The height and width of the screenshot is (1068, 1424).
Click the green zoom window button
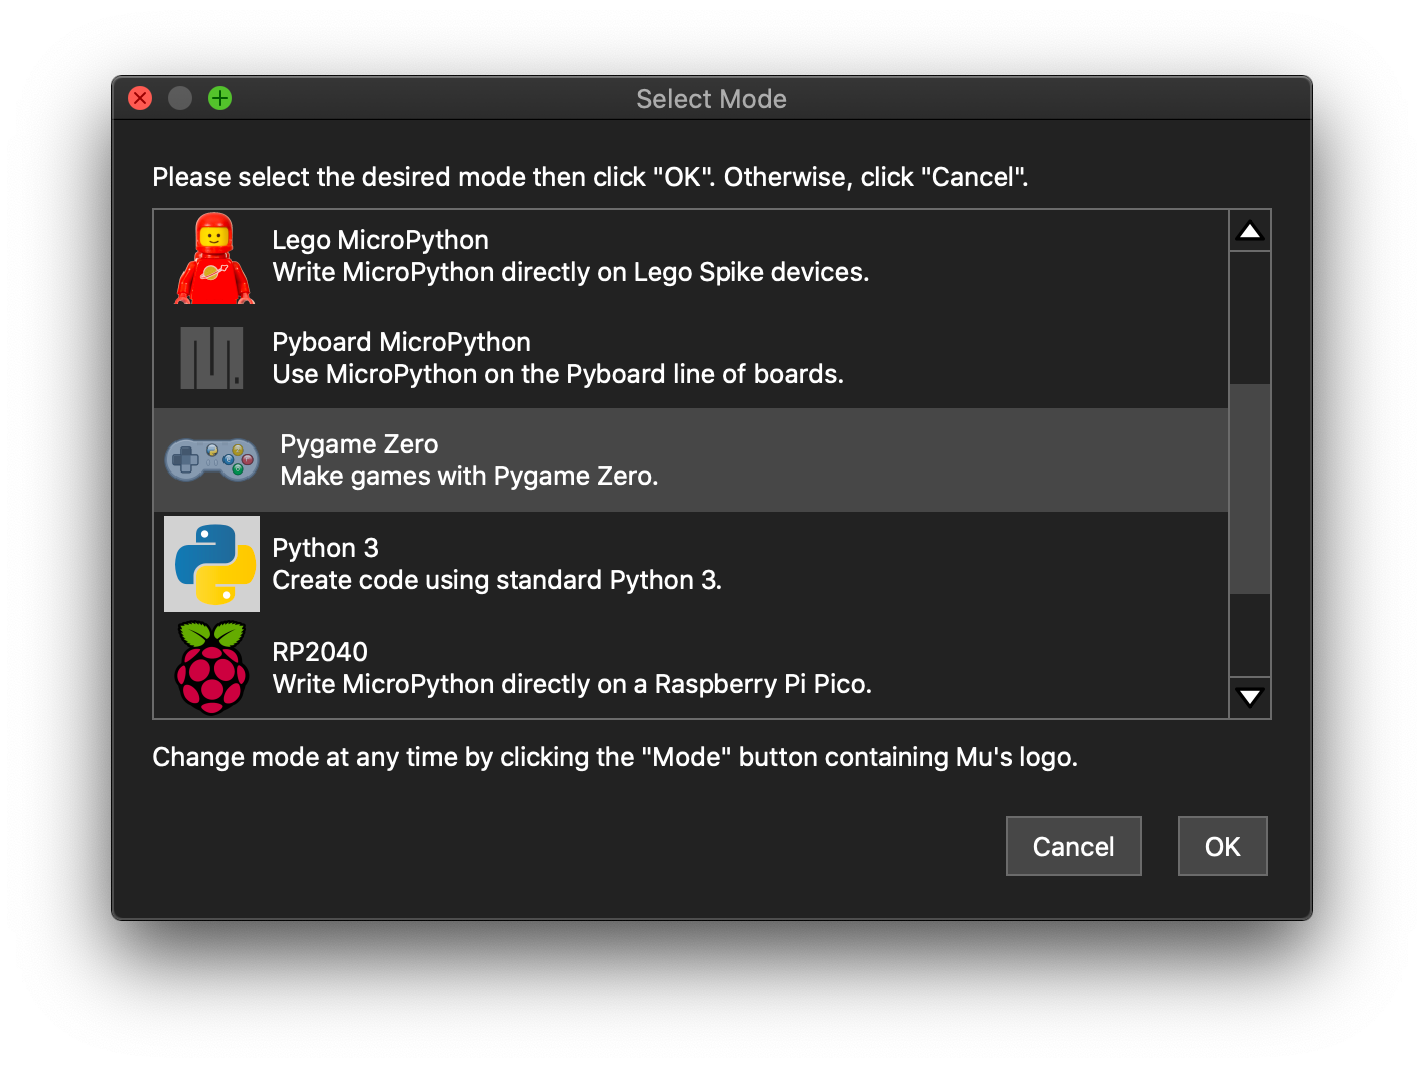tap(220, 98)
